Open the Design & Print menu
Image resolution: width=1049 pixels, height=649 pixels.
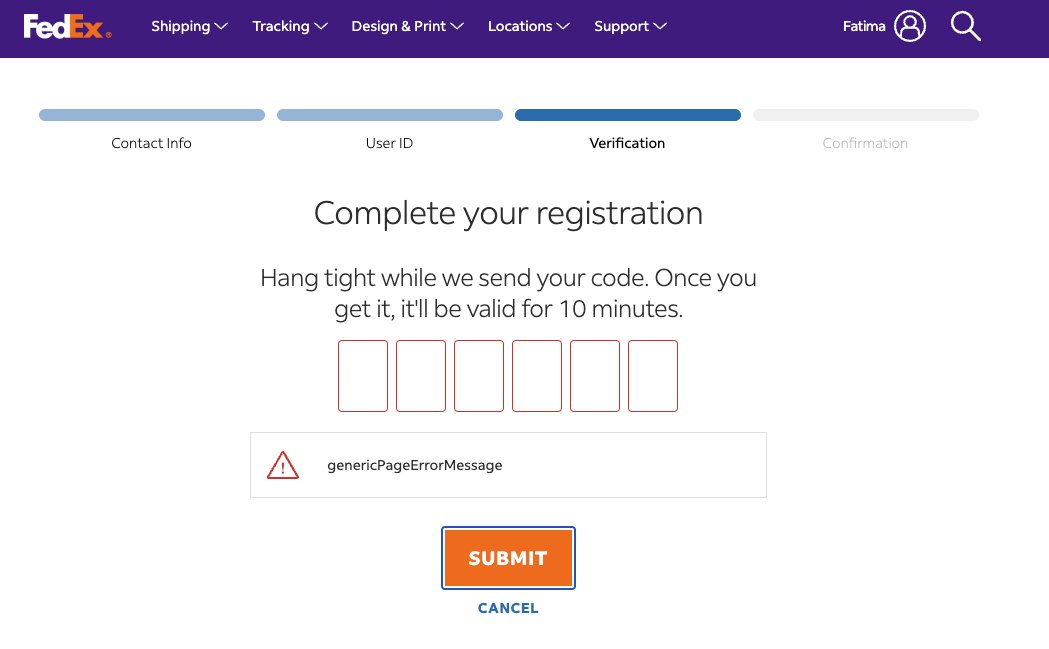pos(407,26)
